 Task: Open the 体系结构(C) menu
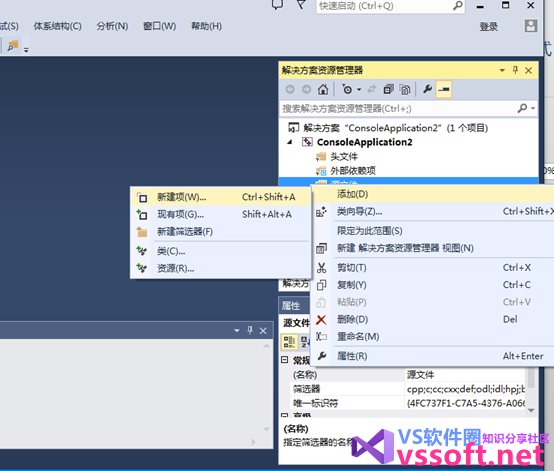click(x=58, y=26)
